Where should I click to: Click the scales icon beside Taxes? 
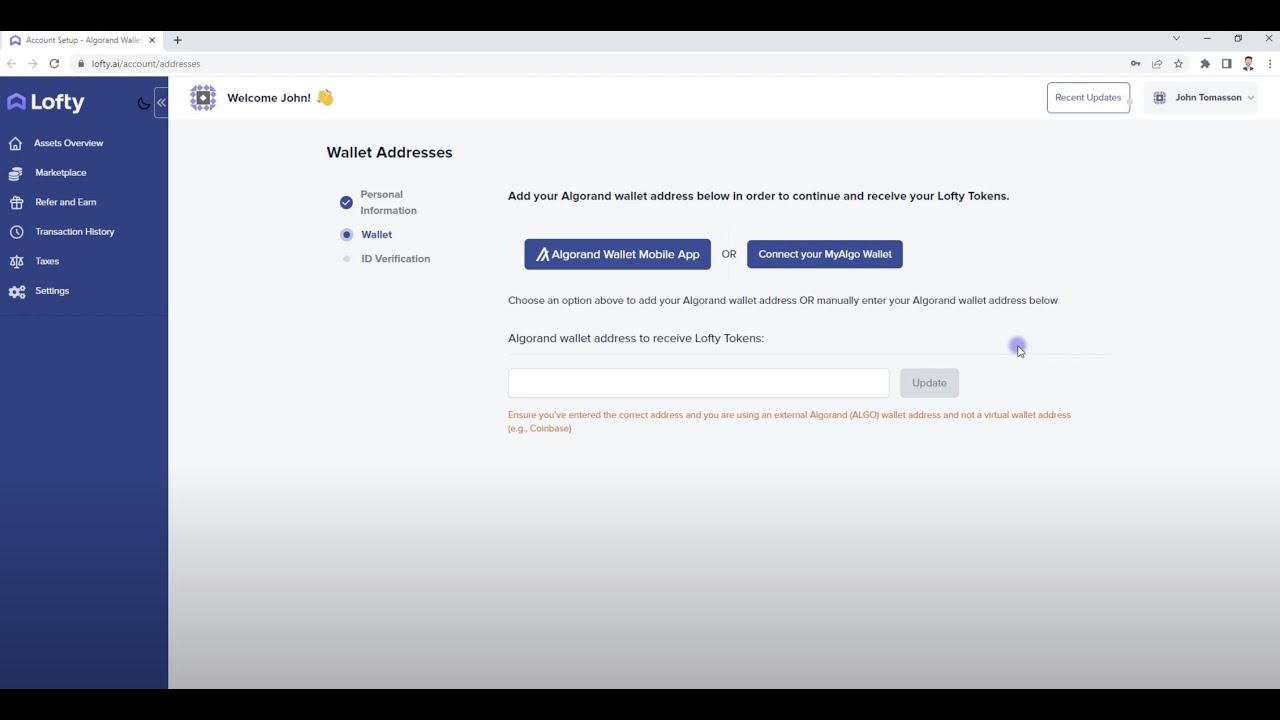tap(15, 261)
